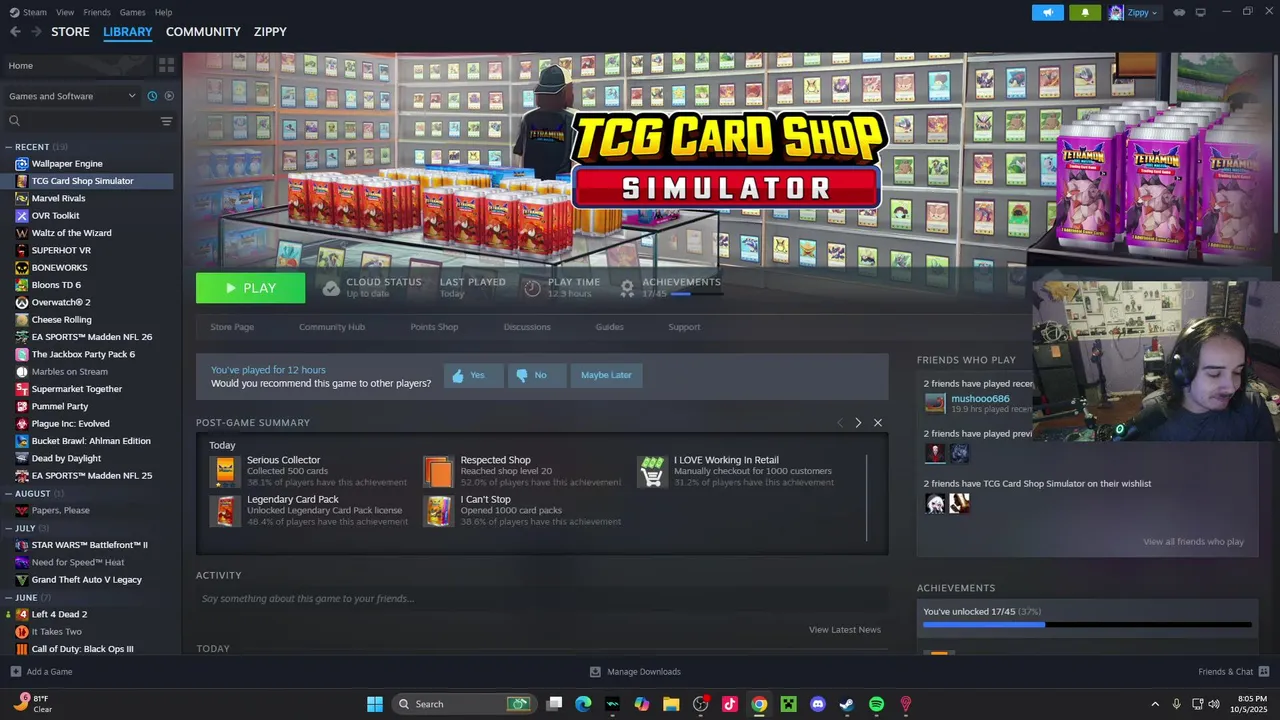Click the green PLAY button

pyautogui.click(x=251, y=288)
